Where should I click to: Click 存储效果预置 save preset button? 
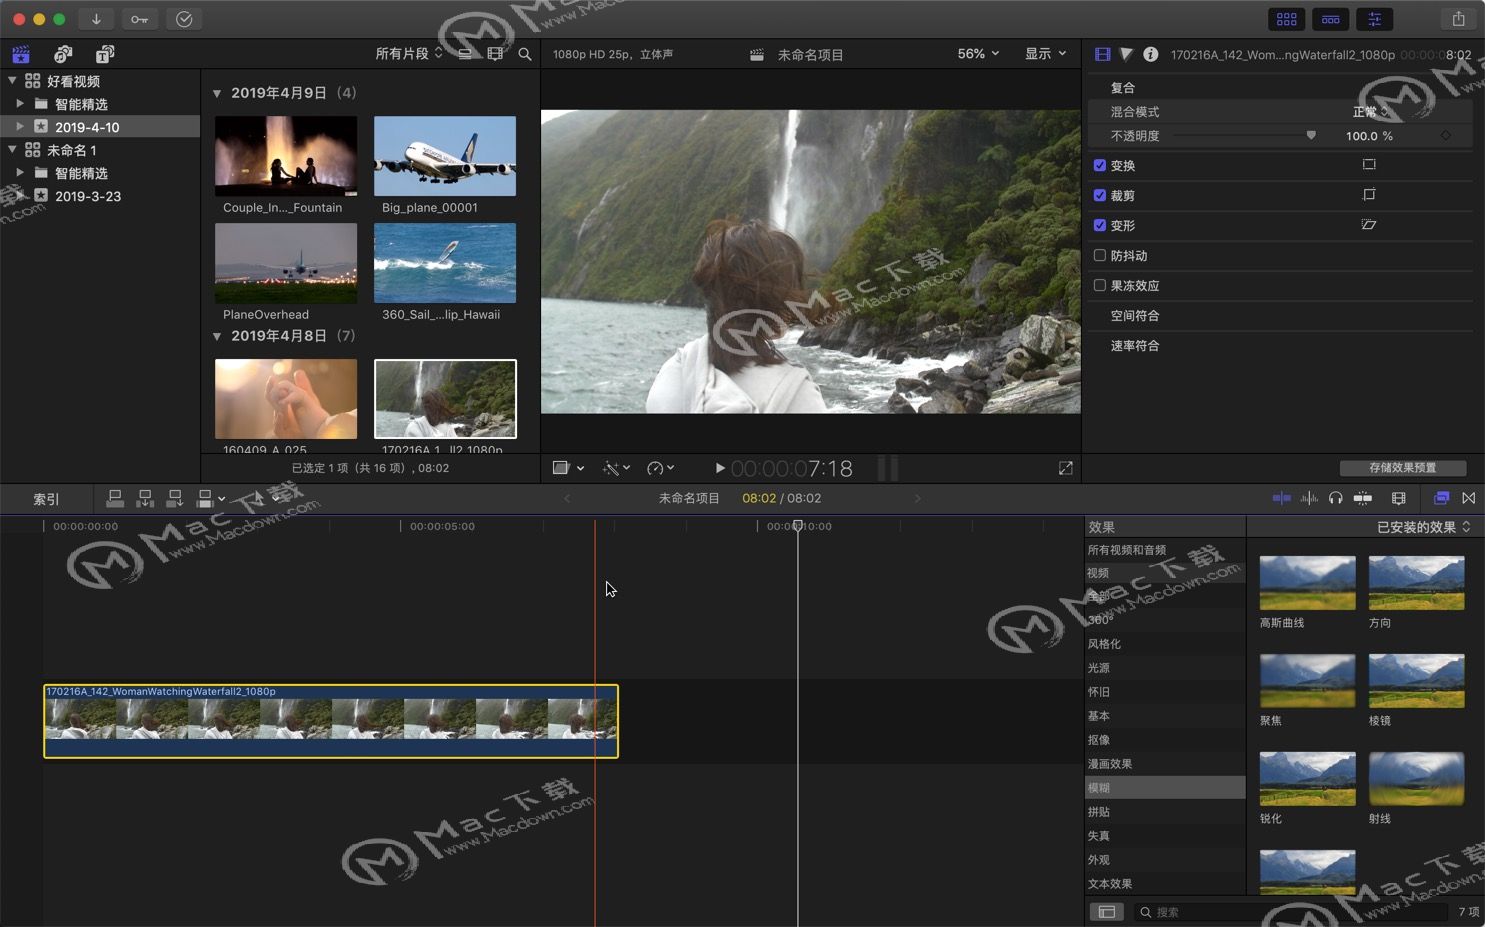(1403, 468)
